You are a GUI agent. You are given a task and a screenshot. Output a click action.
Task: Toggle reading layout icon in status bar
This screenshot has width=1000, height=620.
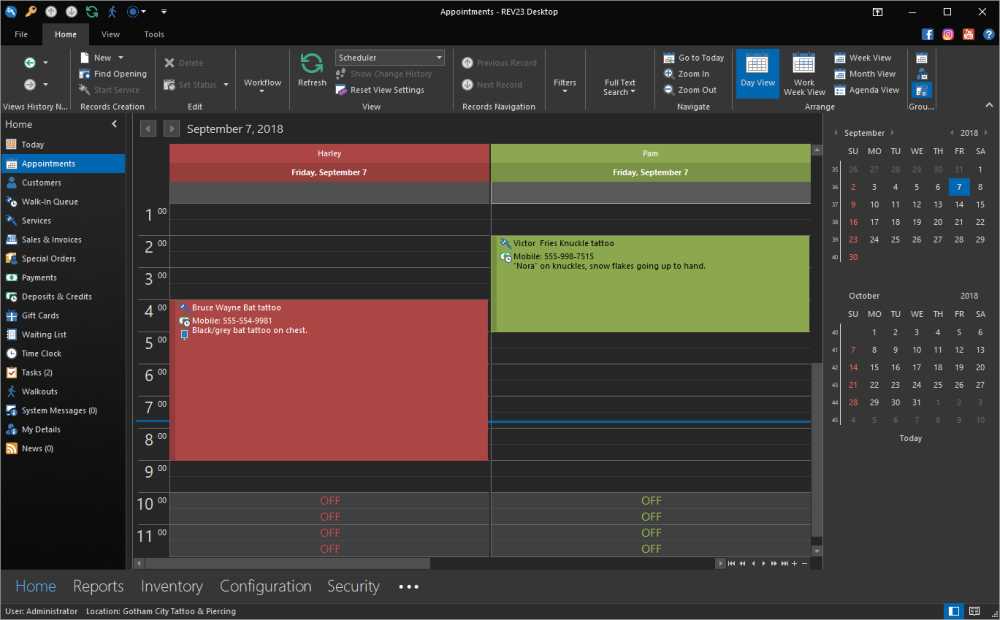[974, 611]
